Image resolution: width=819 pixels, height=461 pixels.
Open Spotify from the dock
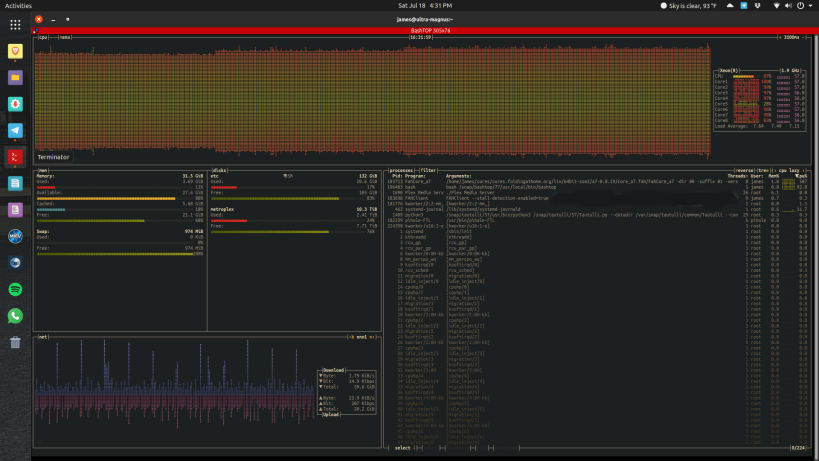coord(15,289)
